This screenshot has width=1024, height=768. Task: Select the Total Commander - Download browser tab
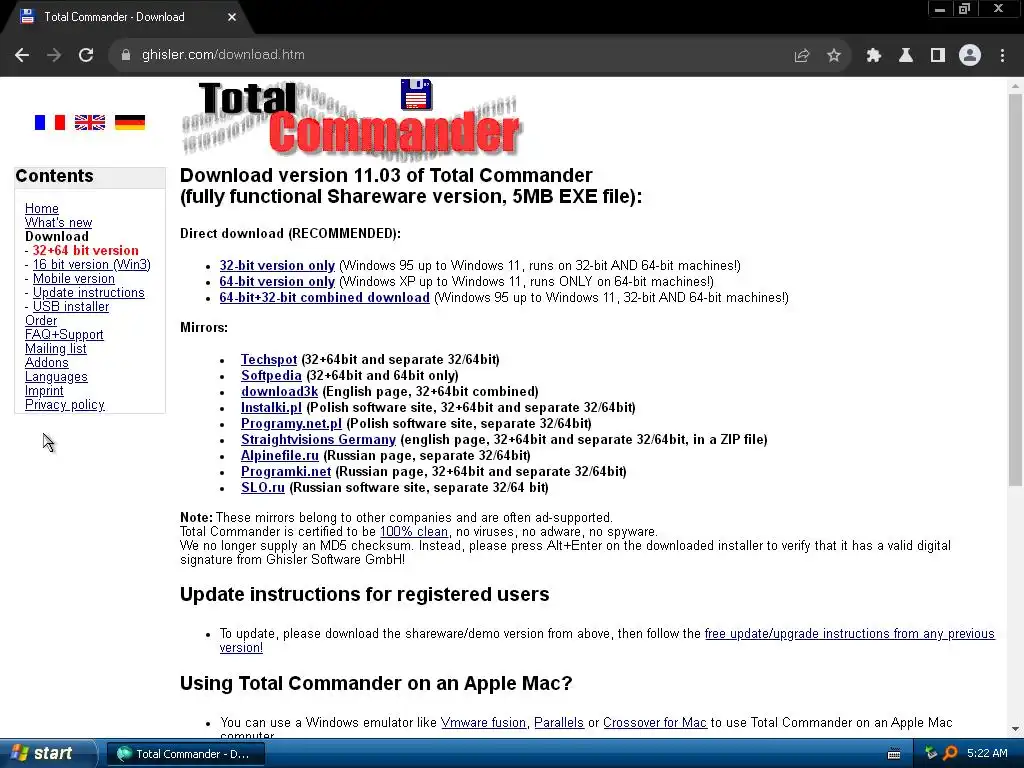tap(127, 17)
